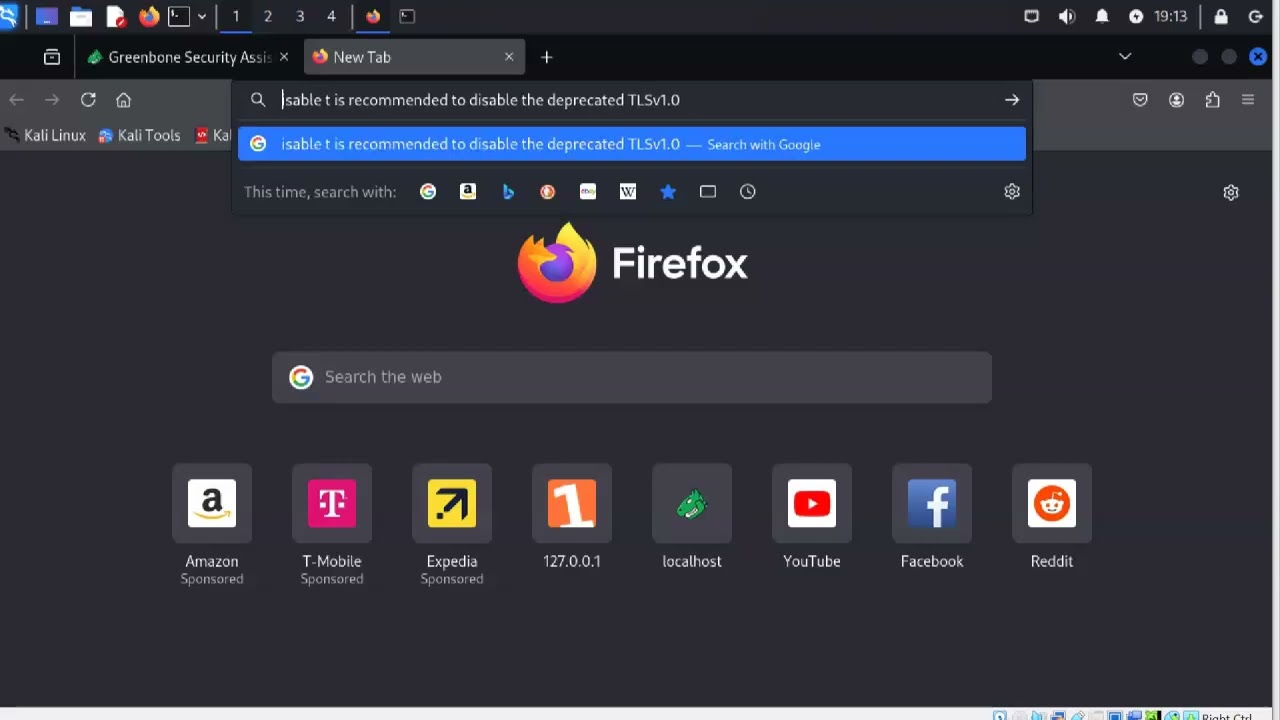Open Firefox View tab overview
The height and width of the screenshot is (720, 1280).
(x=52, y=57)
